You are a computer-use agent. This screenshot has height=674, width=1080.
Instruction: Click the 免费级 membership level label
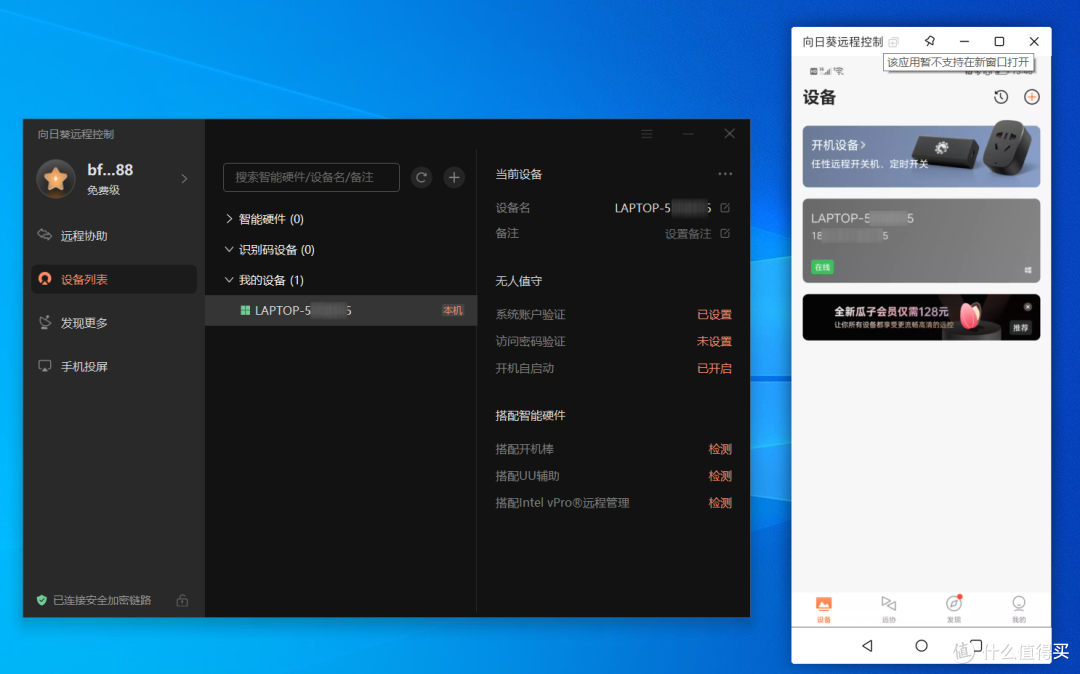pyautogui.click(x=103, y=191)
